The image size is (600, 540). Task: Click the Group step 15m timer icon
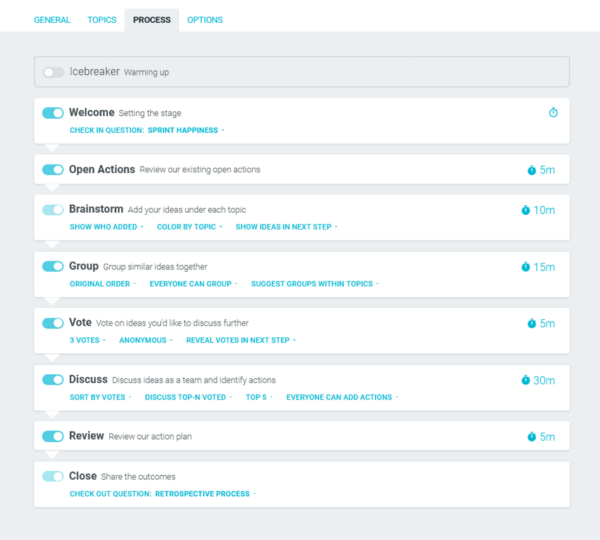(526, 267)
